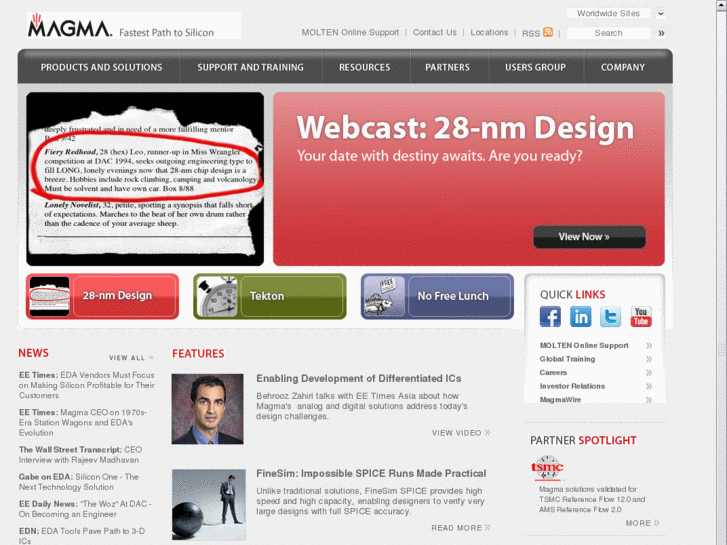Open MOLTEN Online Support quick link text
This screenshot has width=727, height=545.
584,346
